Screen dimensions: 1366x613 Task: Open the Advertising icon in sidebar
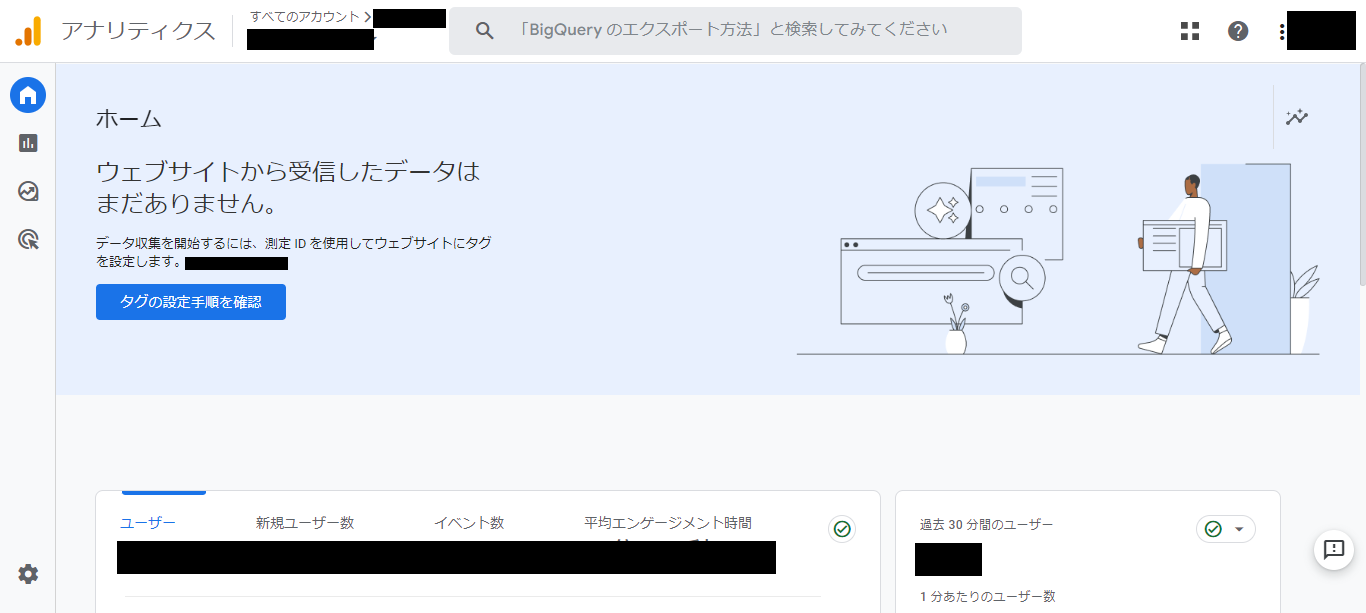[28, 239]
